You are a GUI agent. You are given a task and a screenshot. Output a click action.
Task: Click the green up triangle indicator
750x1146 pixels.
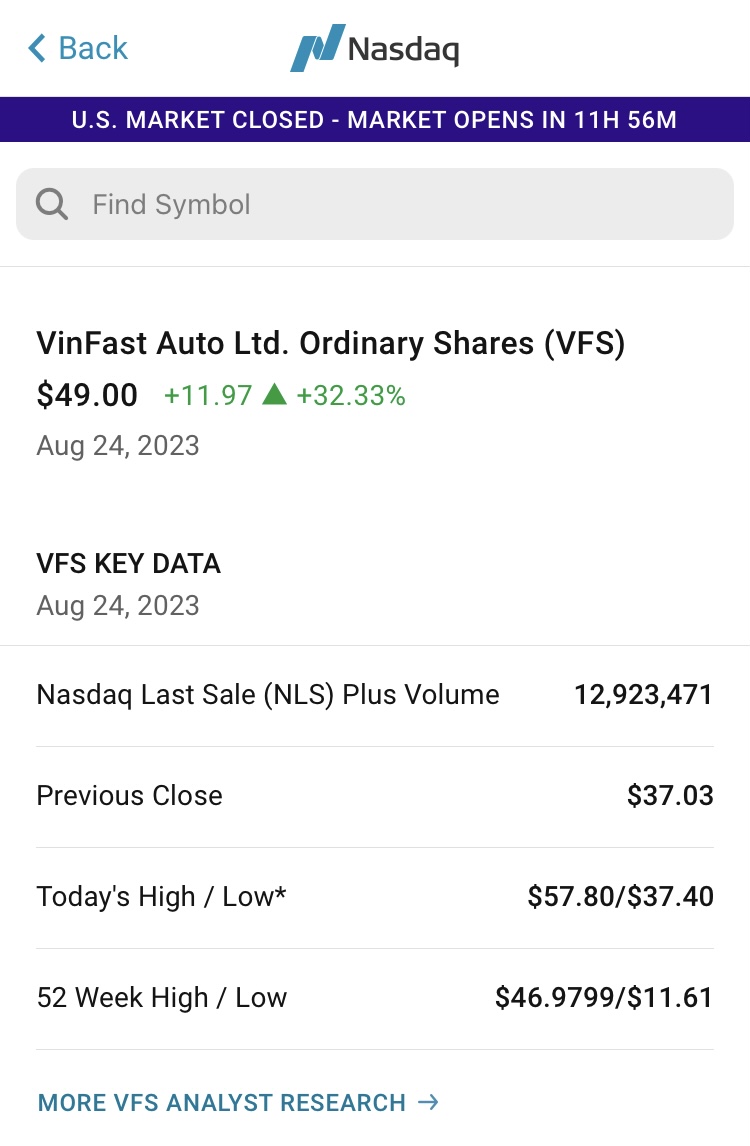tap(274, 395)
